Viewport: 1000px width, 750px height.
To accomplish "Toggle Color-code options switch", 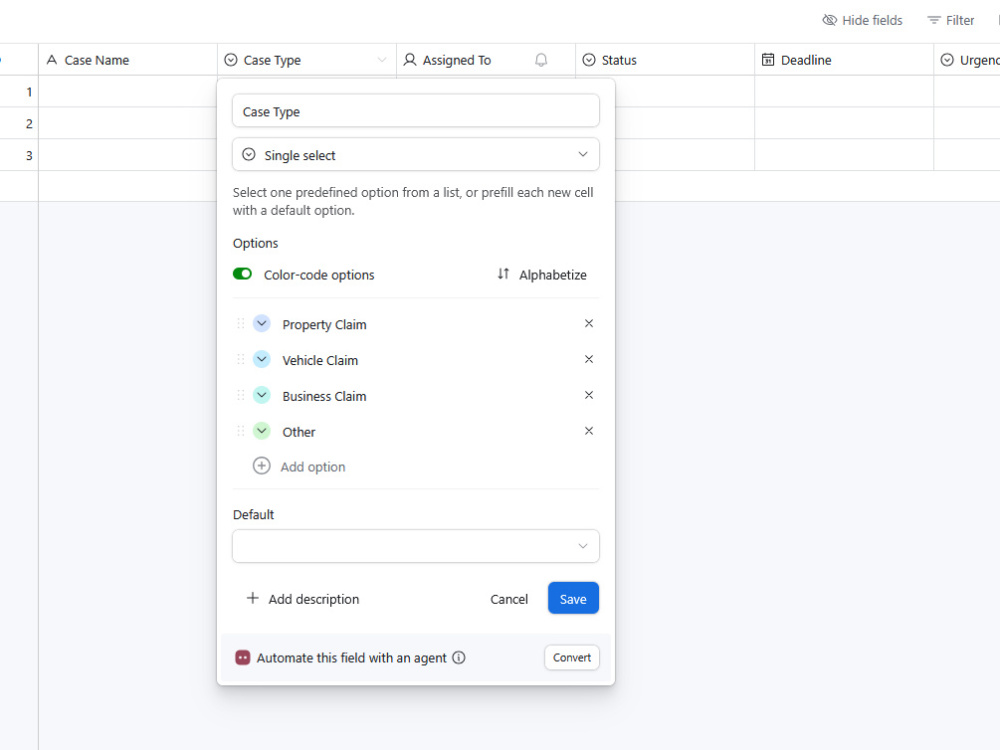I will pos(242,274).
